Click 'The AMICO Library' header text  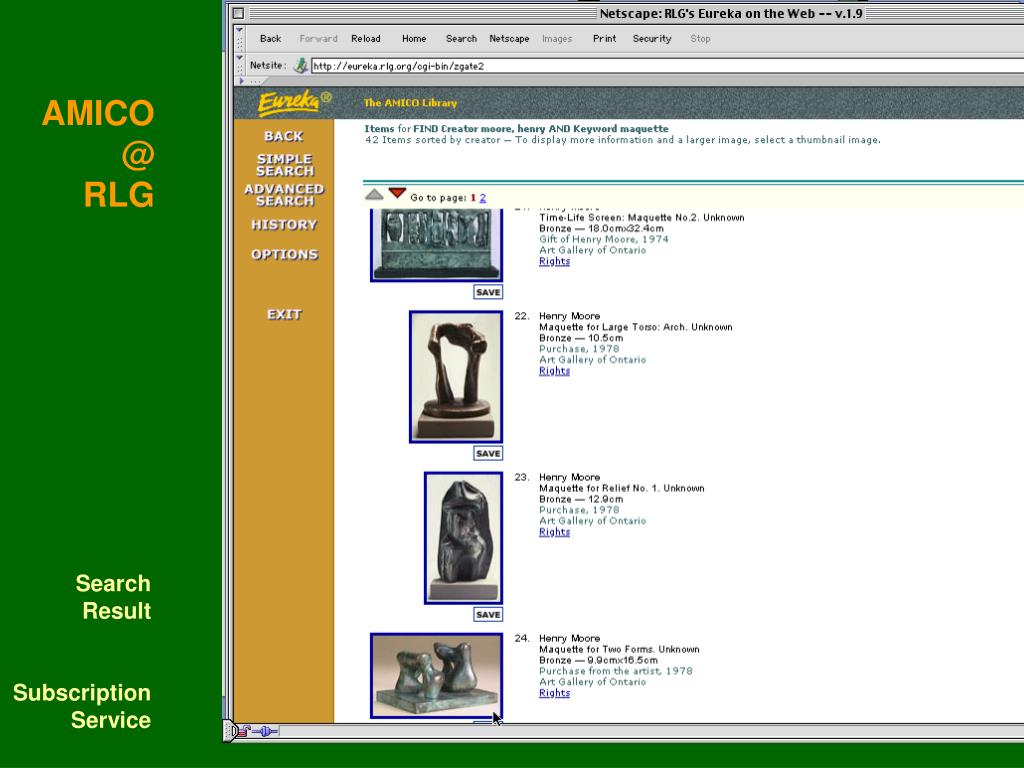410,103
